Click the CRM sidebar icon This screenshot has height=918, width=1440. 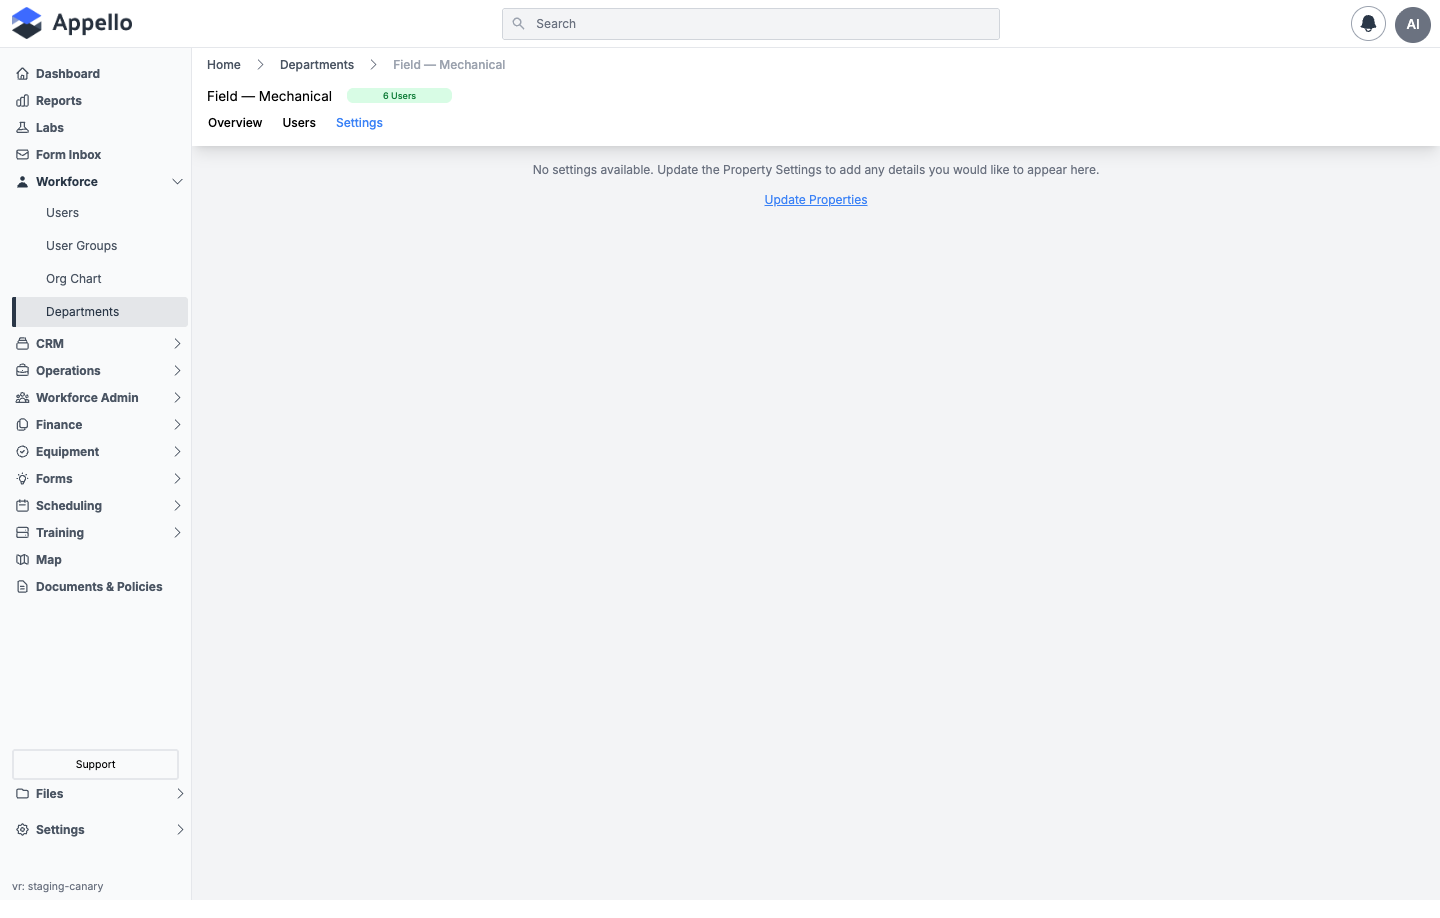tap(22, 344)
